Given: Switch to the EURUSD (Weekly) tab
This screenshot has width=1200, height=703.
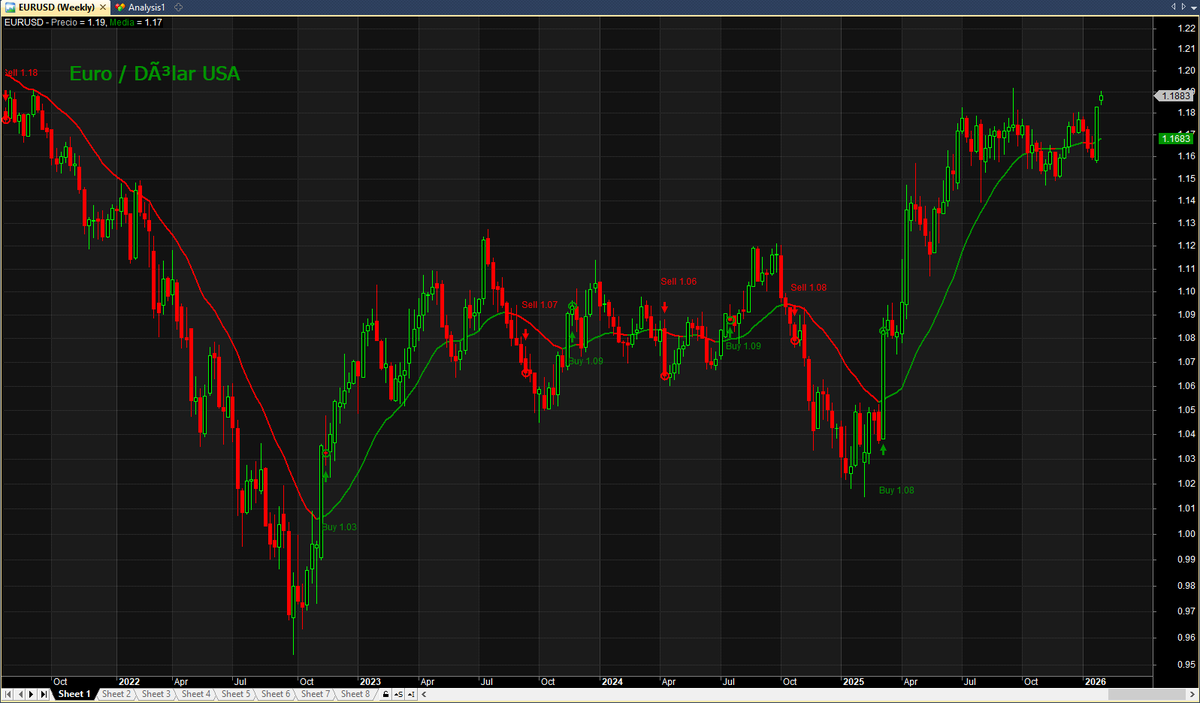Looking at the screenshot, I should point(56,7).
